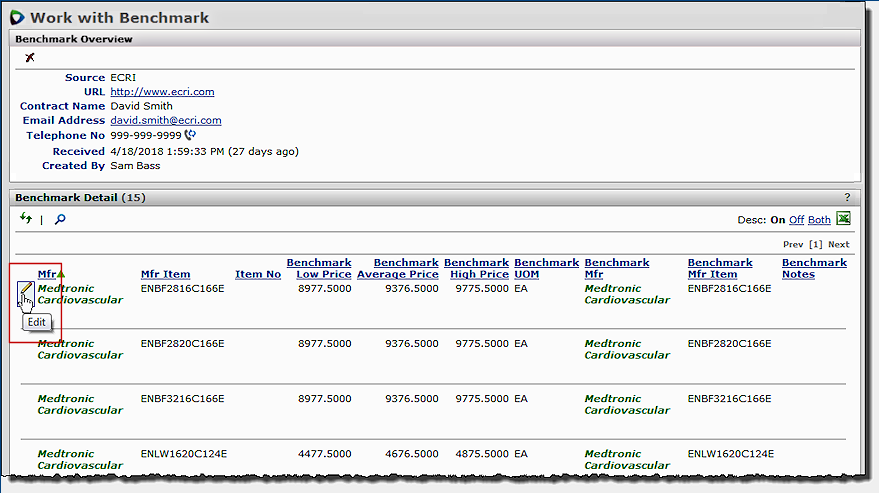Click Mfr Item column header

point(165,274)
